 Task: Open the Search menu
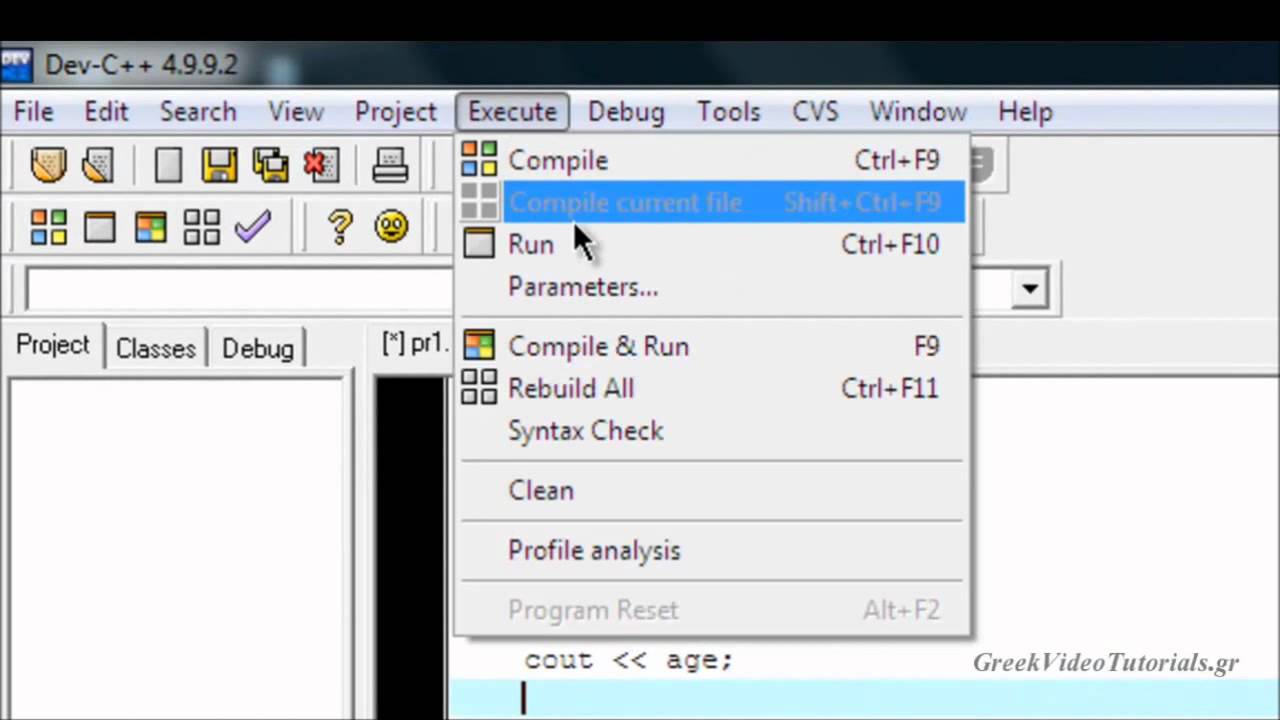(x=198, y=112)
